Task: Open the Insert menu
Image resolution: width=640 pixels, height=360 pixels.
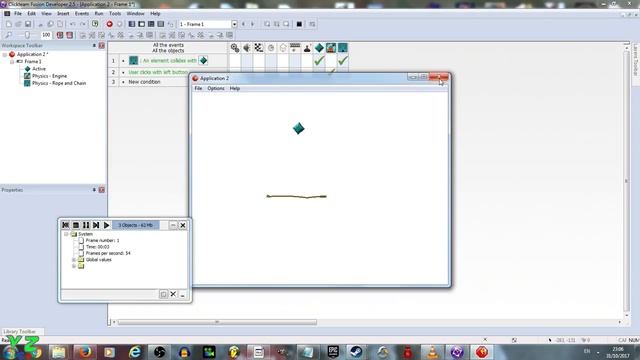Action: tap(63, 13)
